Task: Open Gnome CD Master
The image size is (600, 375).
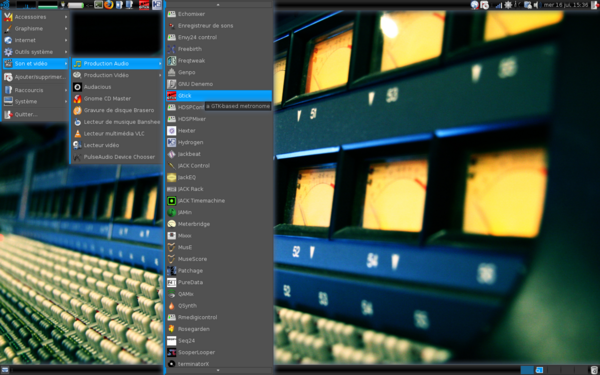Action: pos(117,99)
